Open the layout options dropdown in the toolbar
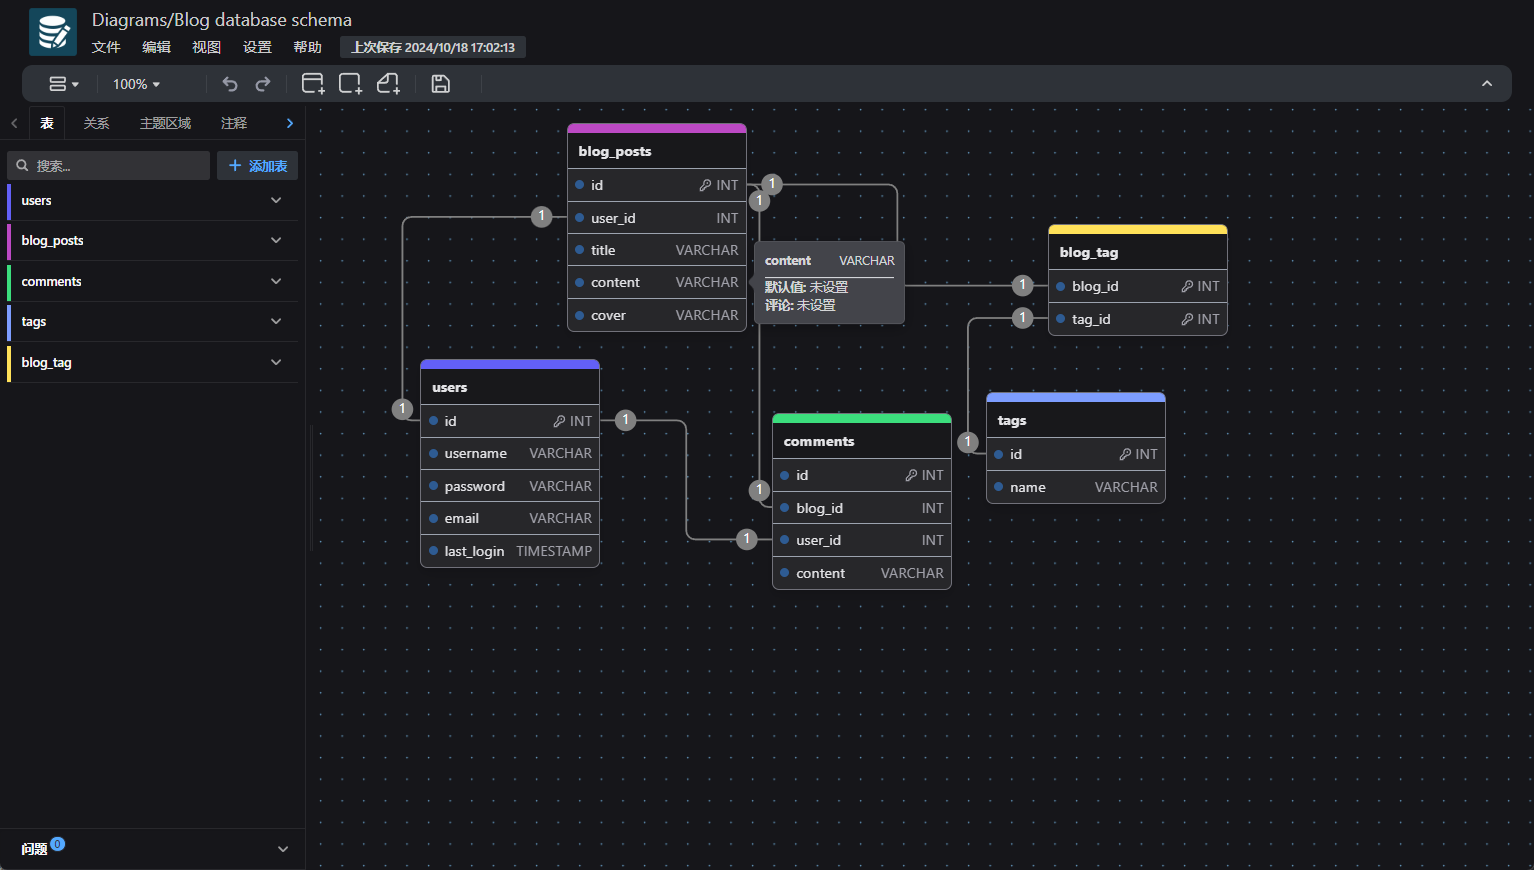 point(64,84)
